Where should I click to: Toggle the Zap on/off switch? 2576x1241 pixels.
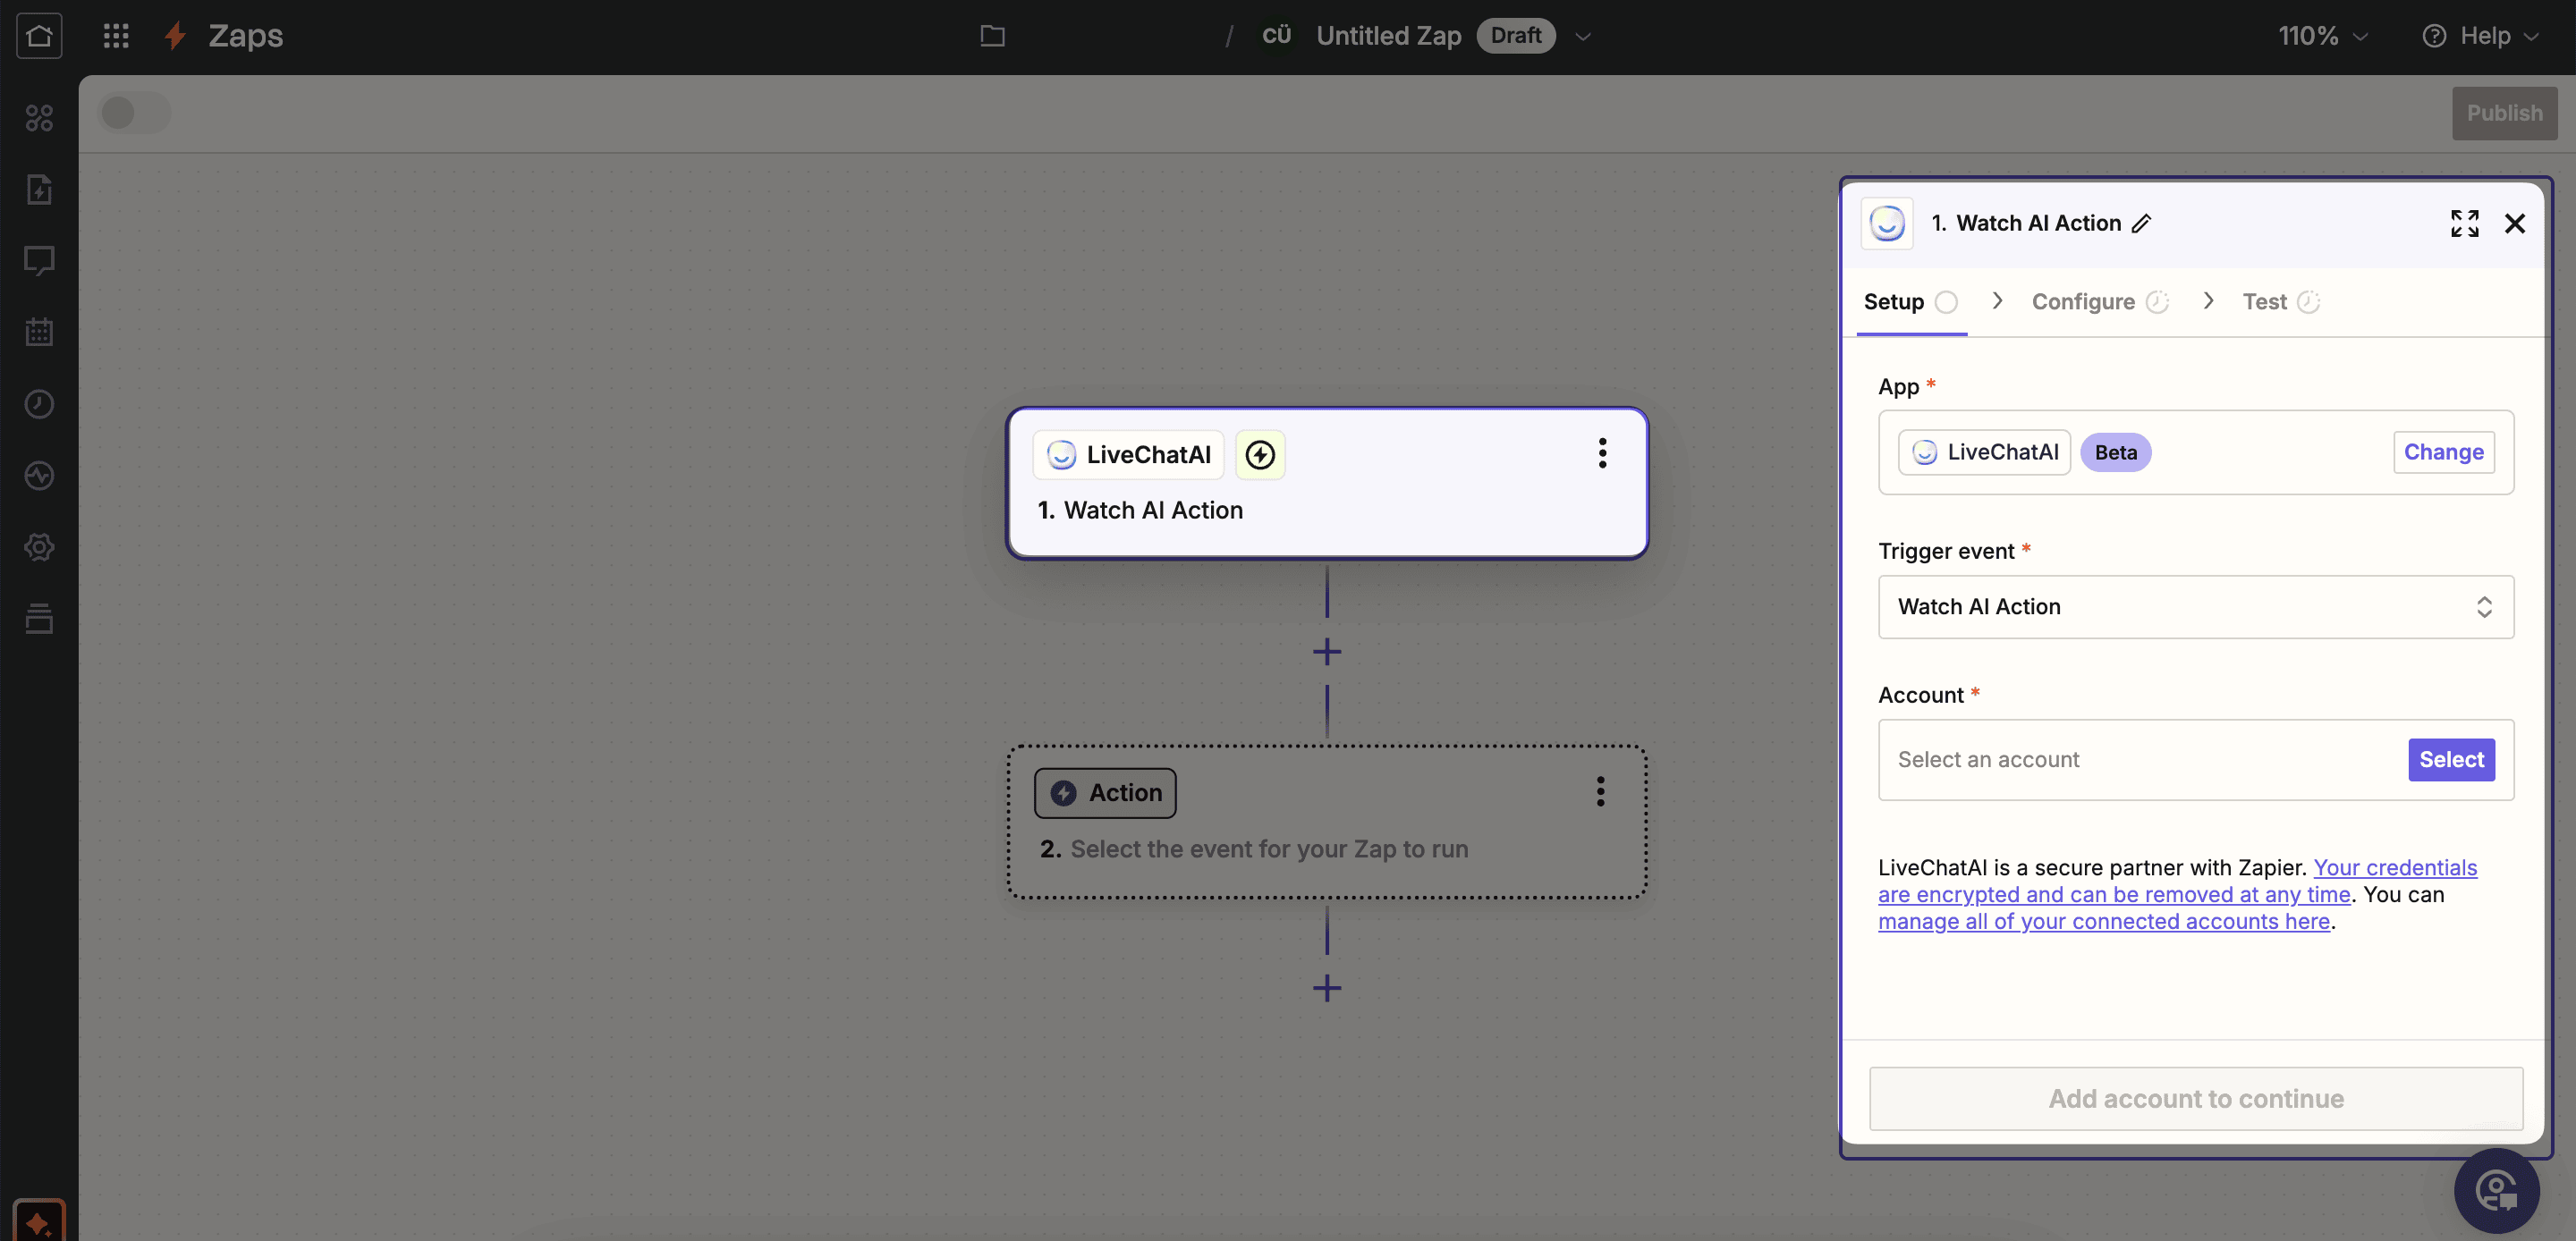(x=134, y=112)
